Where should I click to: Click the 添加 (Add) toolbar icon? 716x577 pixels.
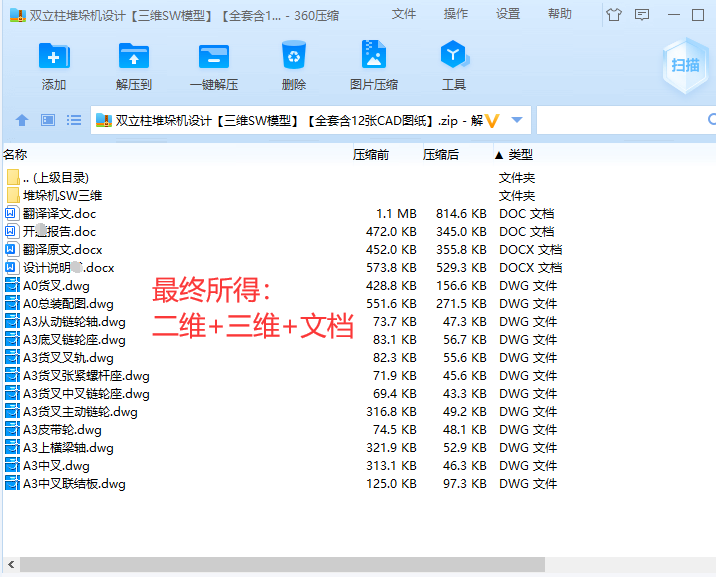click(x=54, y=56)
